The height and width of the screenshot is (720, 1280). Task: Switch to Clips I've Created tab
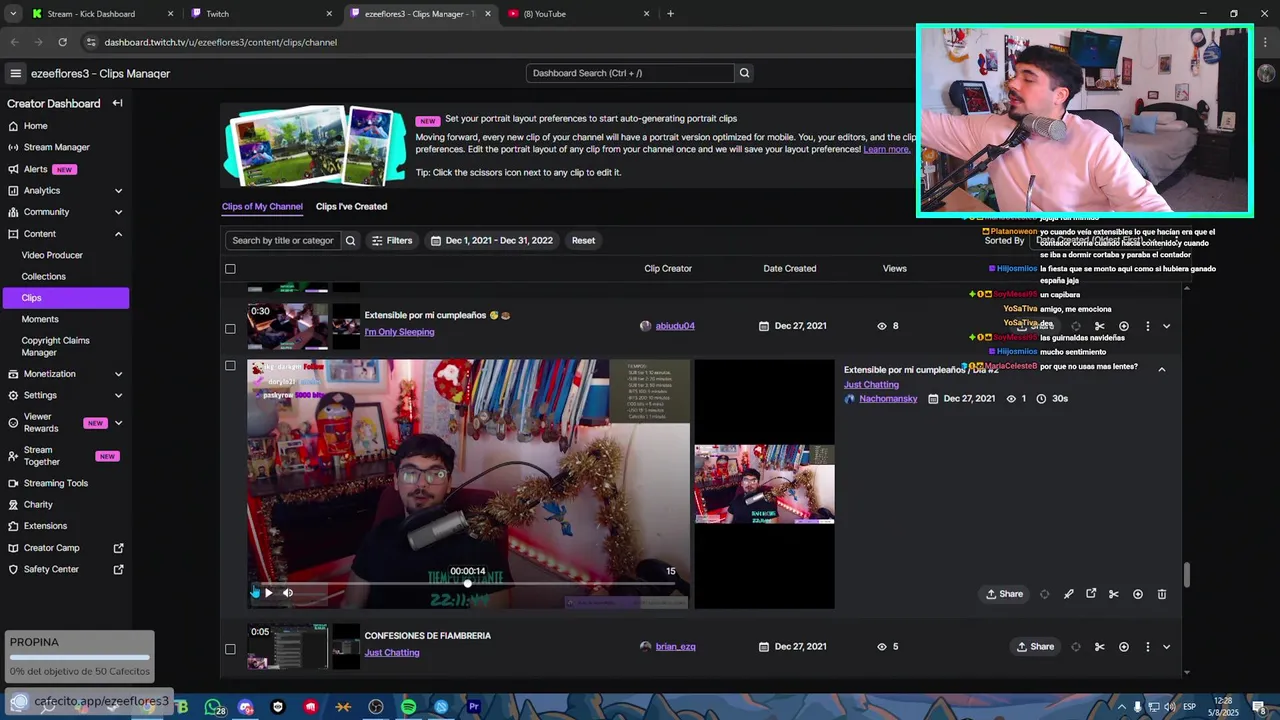[351, 207]
